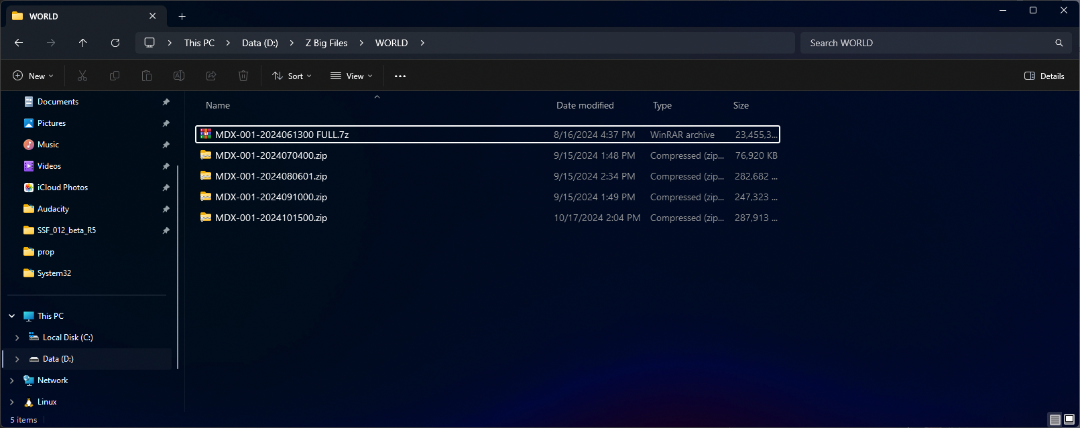Expand the Network tree node
The width and height of the screenshot is (1080, 428).
(11, 380)
